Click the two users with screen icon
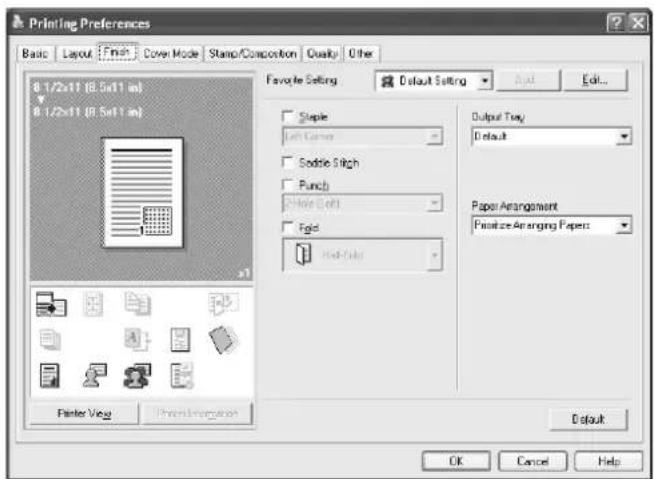654x479 pixels. [137, 376]
